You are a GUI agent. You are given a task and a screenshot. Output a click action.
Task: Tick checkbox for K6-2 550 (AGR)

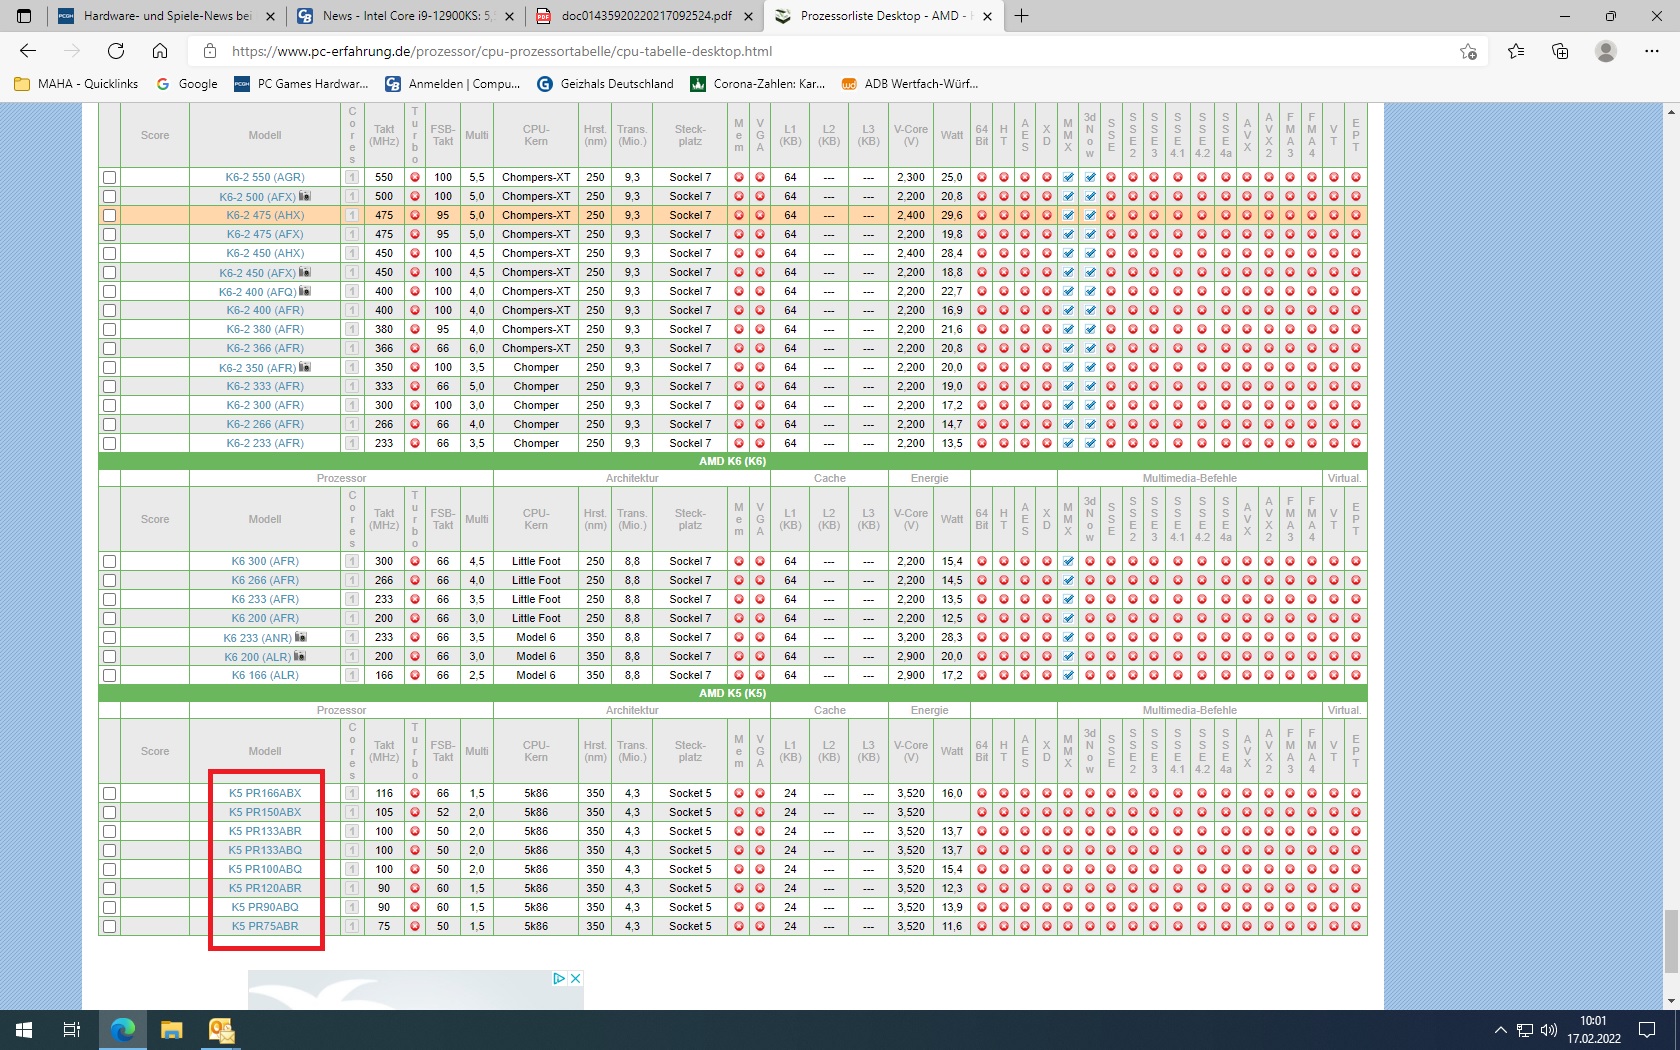[109, 177]
